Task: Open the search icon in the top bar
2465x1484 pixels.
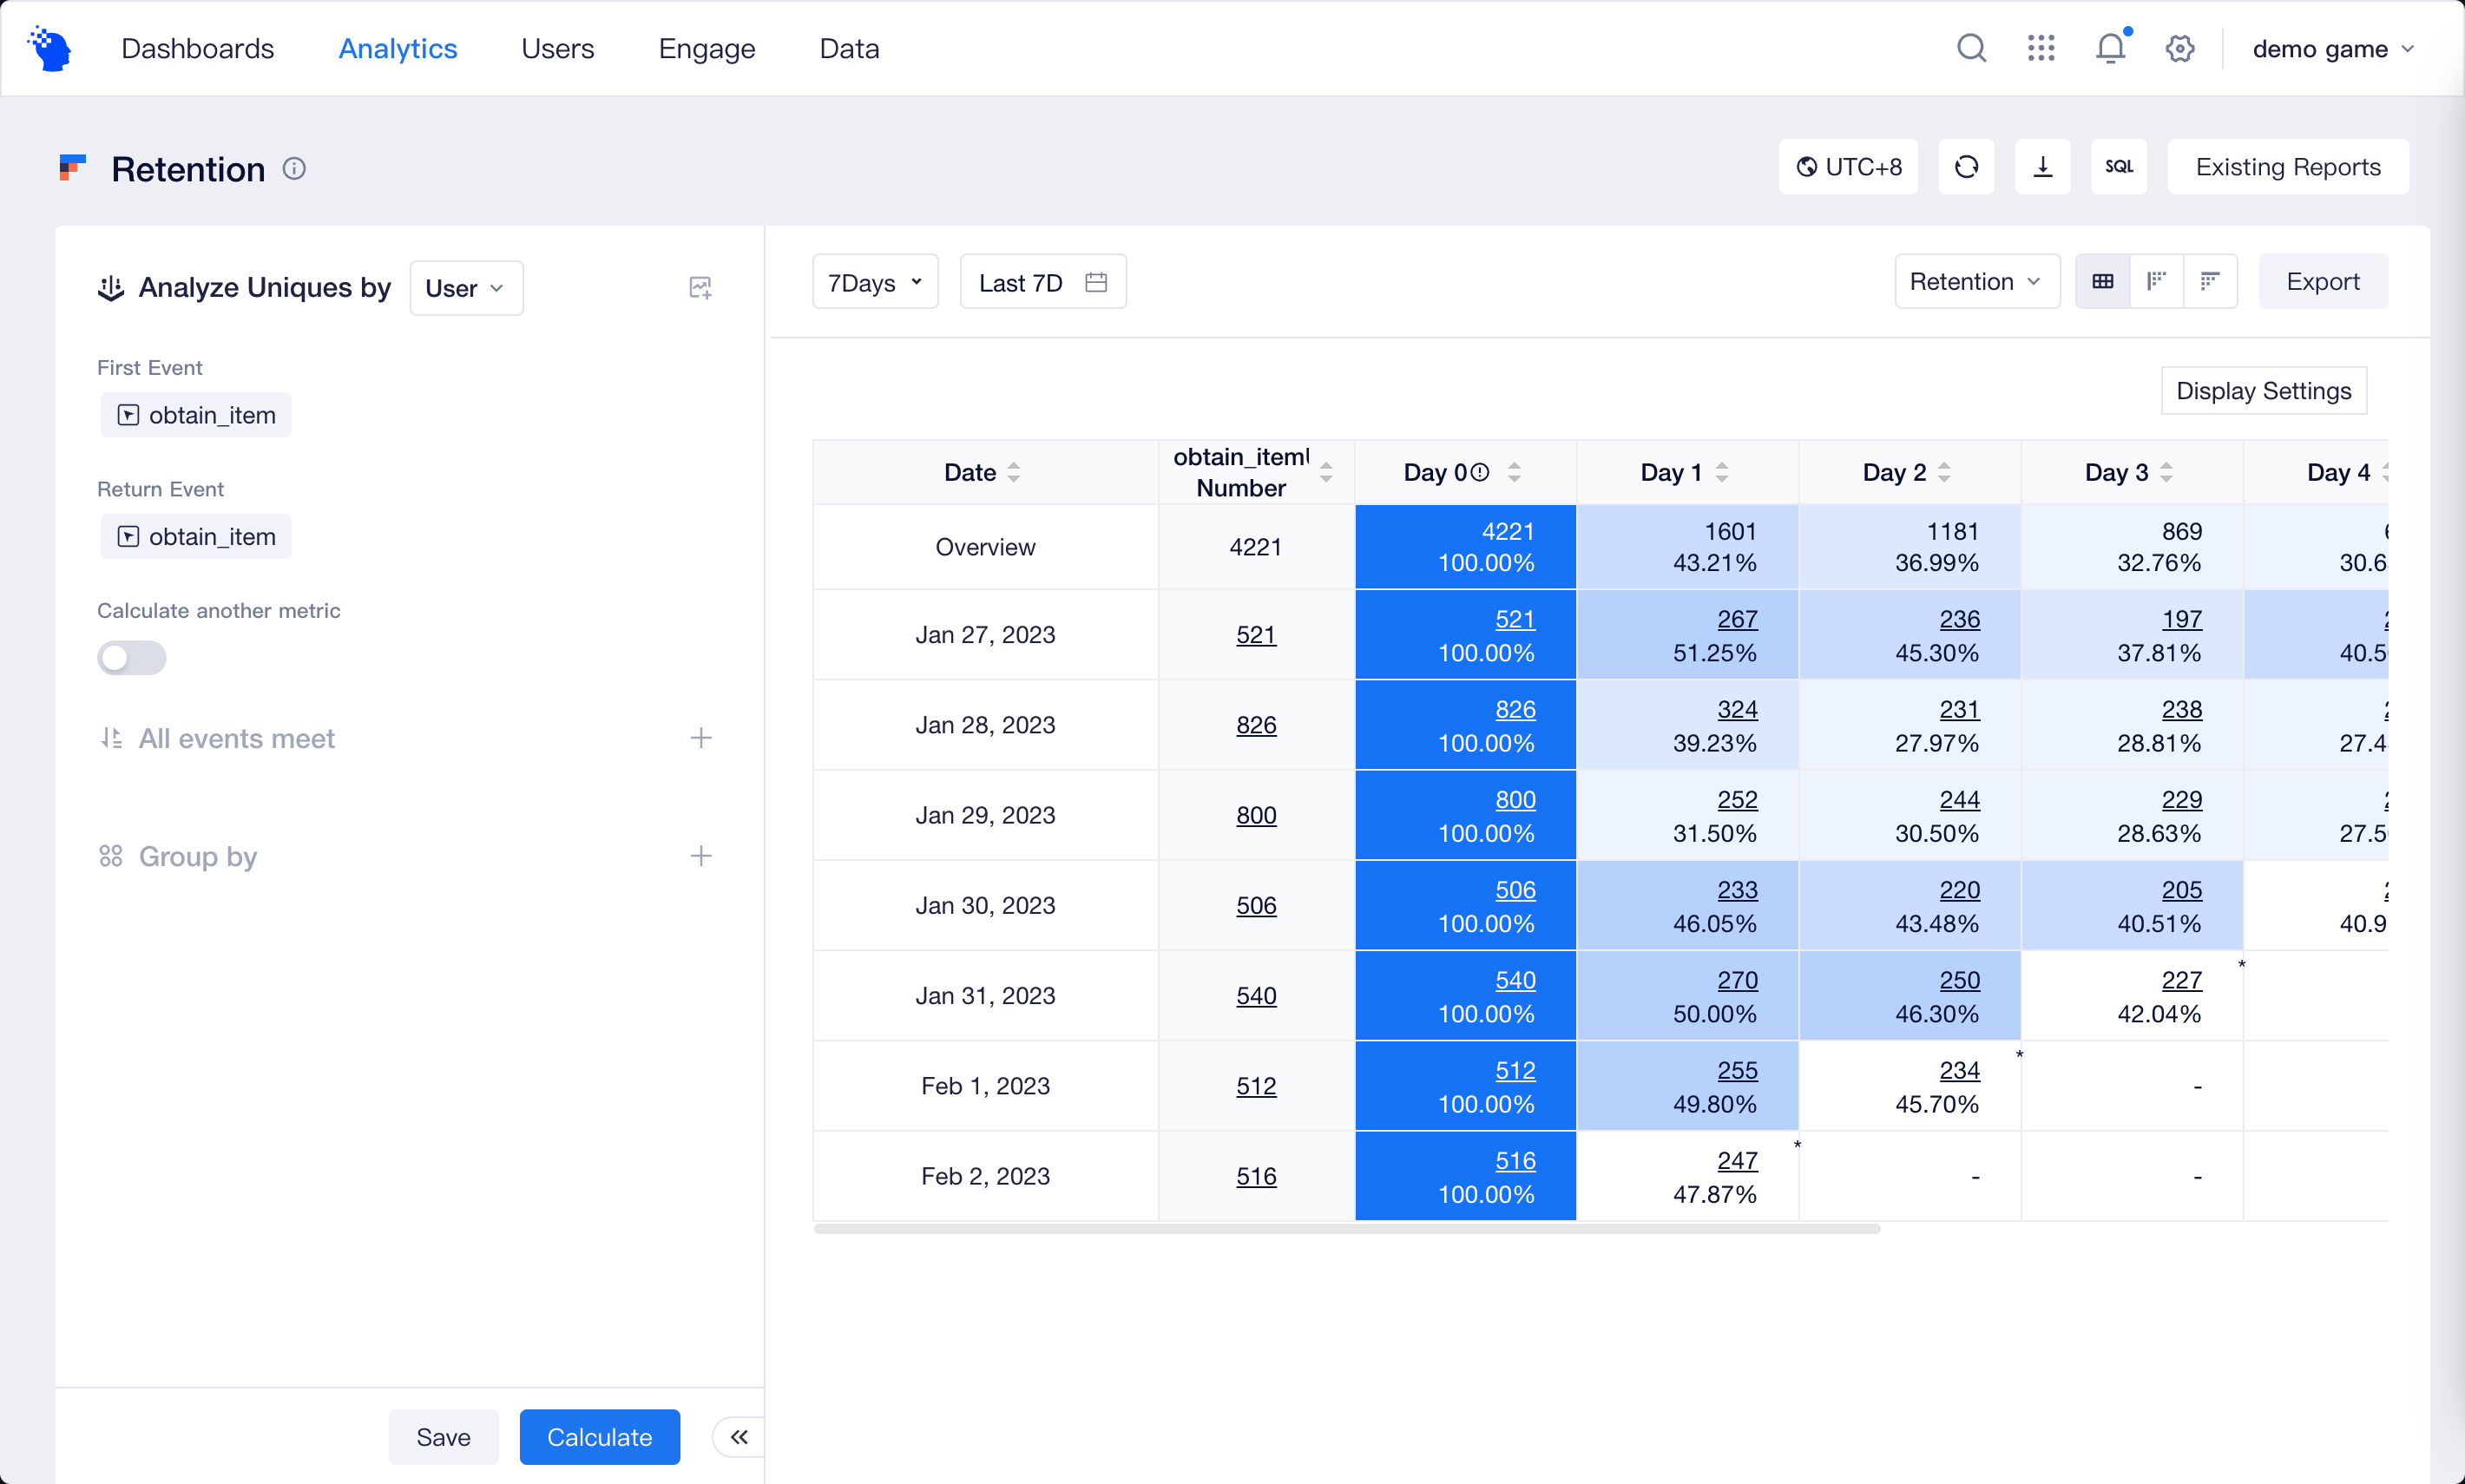Action: coord(1971,47)
